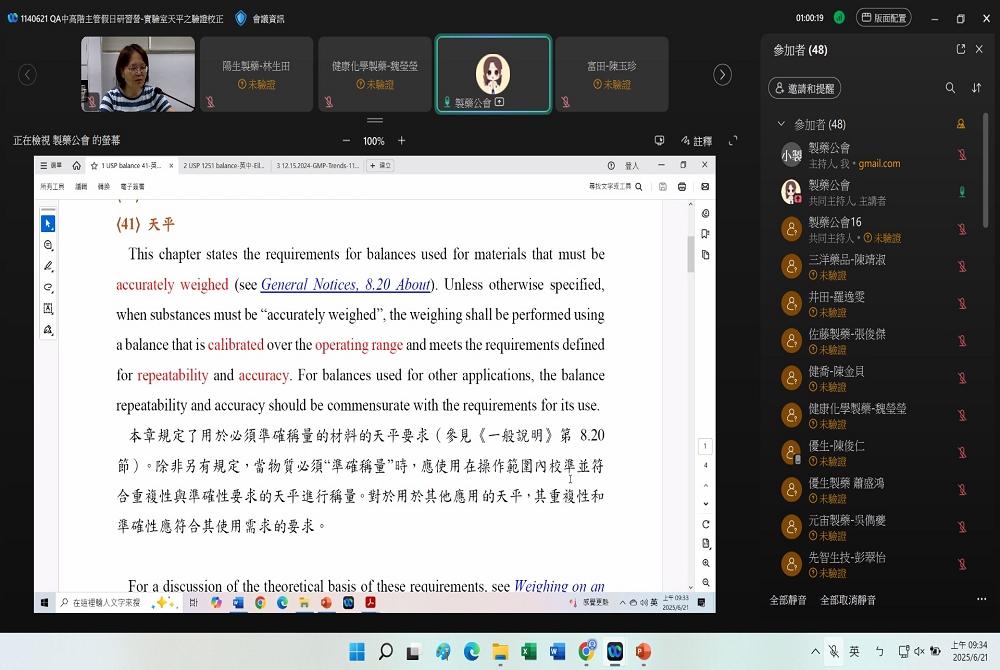Open the Windows Start menu
This screenshot has height=670, width=1000.
357,652
